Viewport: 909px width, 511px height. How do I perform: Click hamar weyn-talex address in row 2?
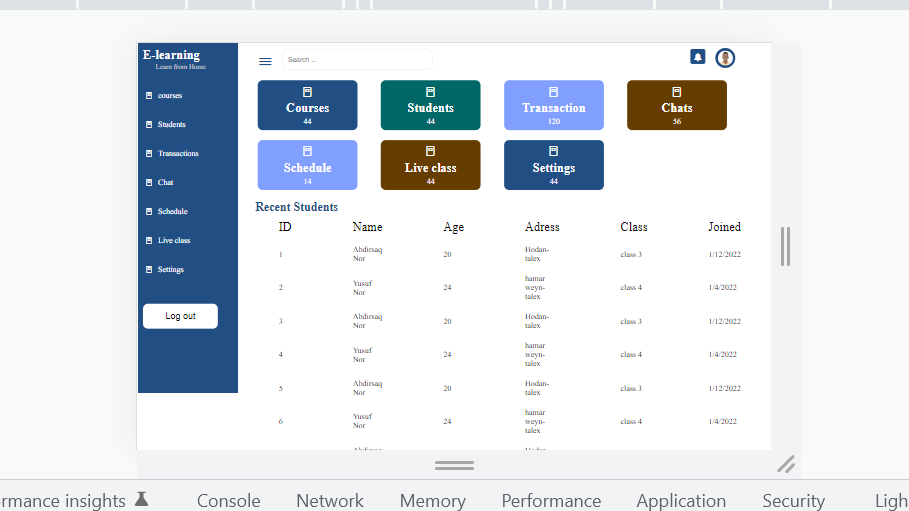coord(535,288)
